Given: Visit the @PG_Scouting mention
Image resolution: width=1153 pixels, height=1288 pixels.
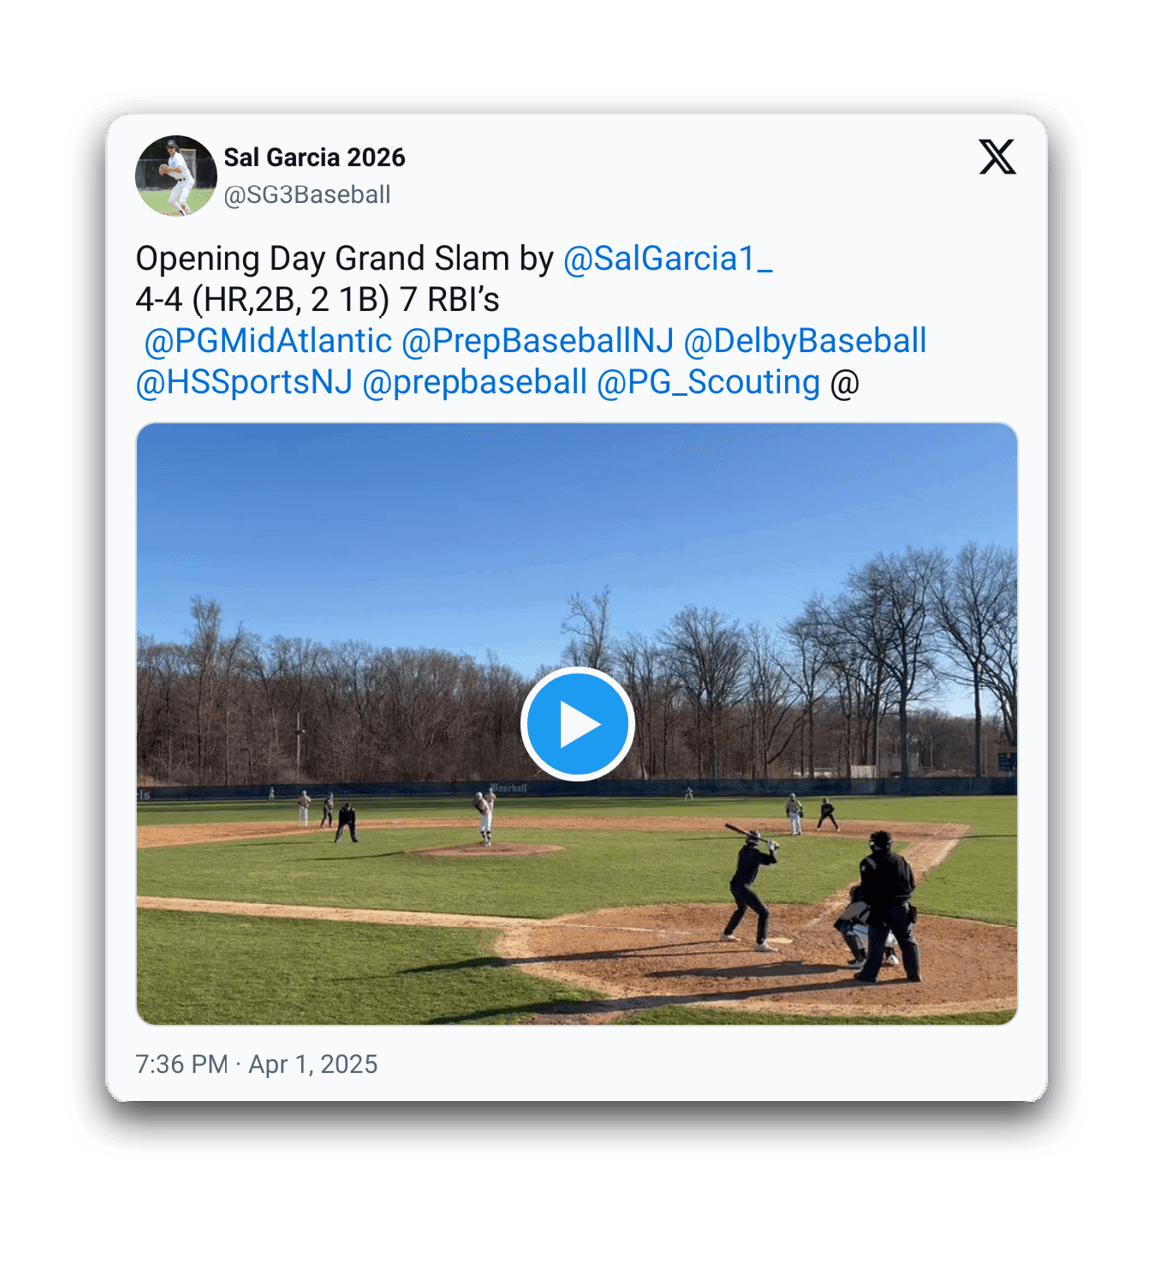Looking at the screenshot, I should click(708, 382).
